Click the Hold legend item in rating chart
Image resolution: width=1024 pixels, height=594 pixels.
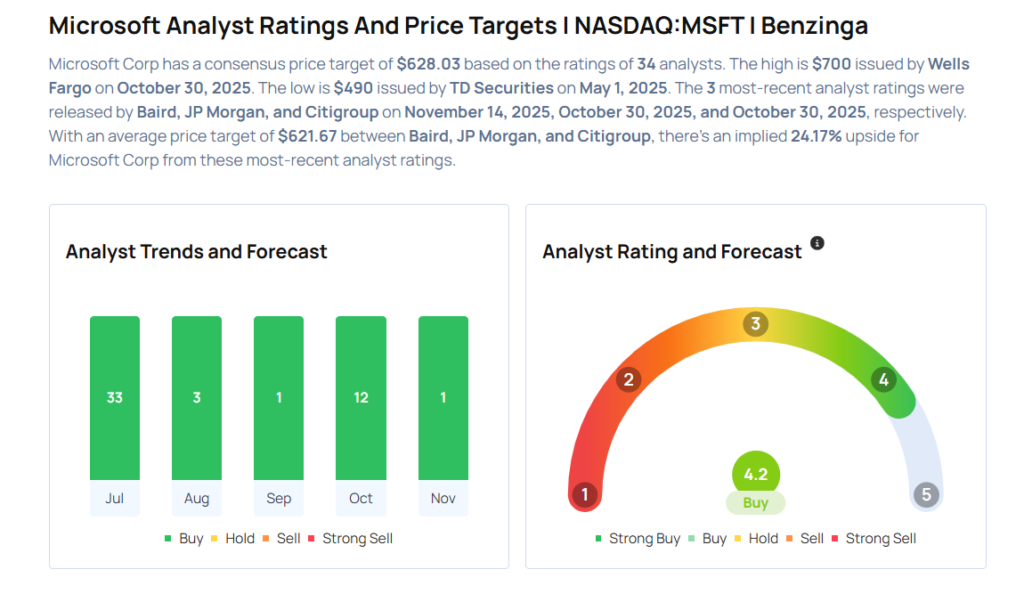756,538
